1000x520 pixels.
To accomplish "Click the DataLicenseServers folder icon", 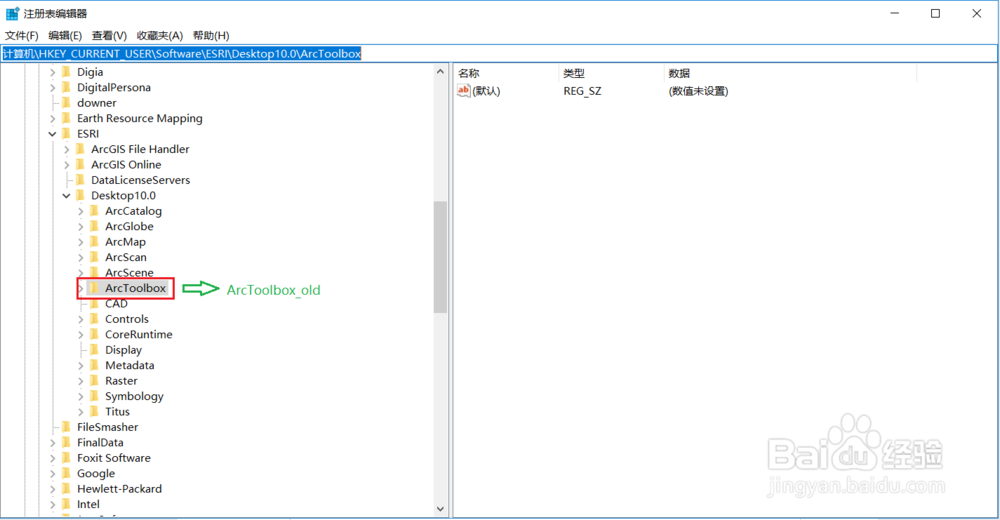I will (x=80, y=179).
